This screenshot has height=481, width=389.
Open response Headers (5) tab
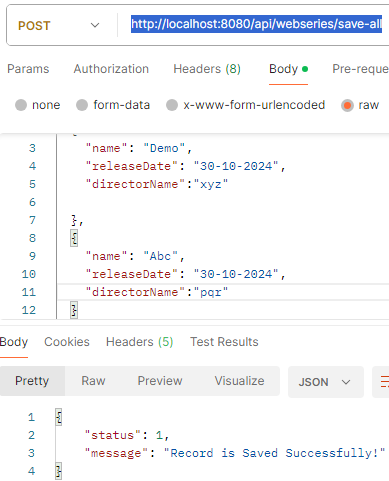139,342
